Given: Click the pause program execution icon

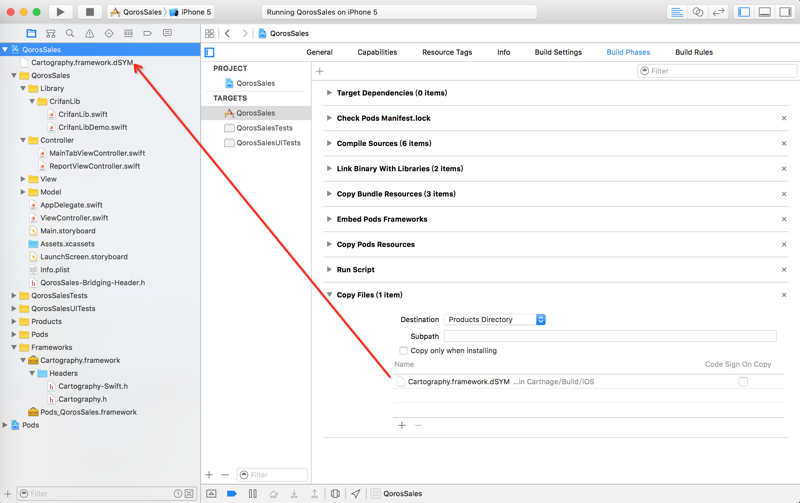Looking at the screenshot, I should [253, 493].
